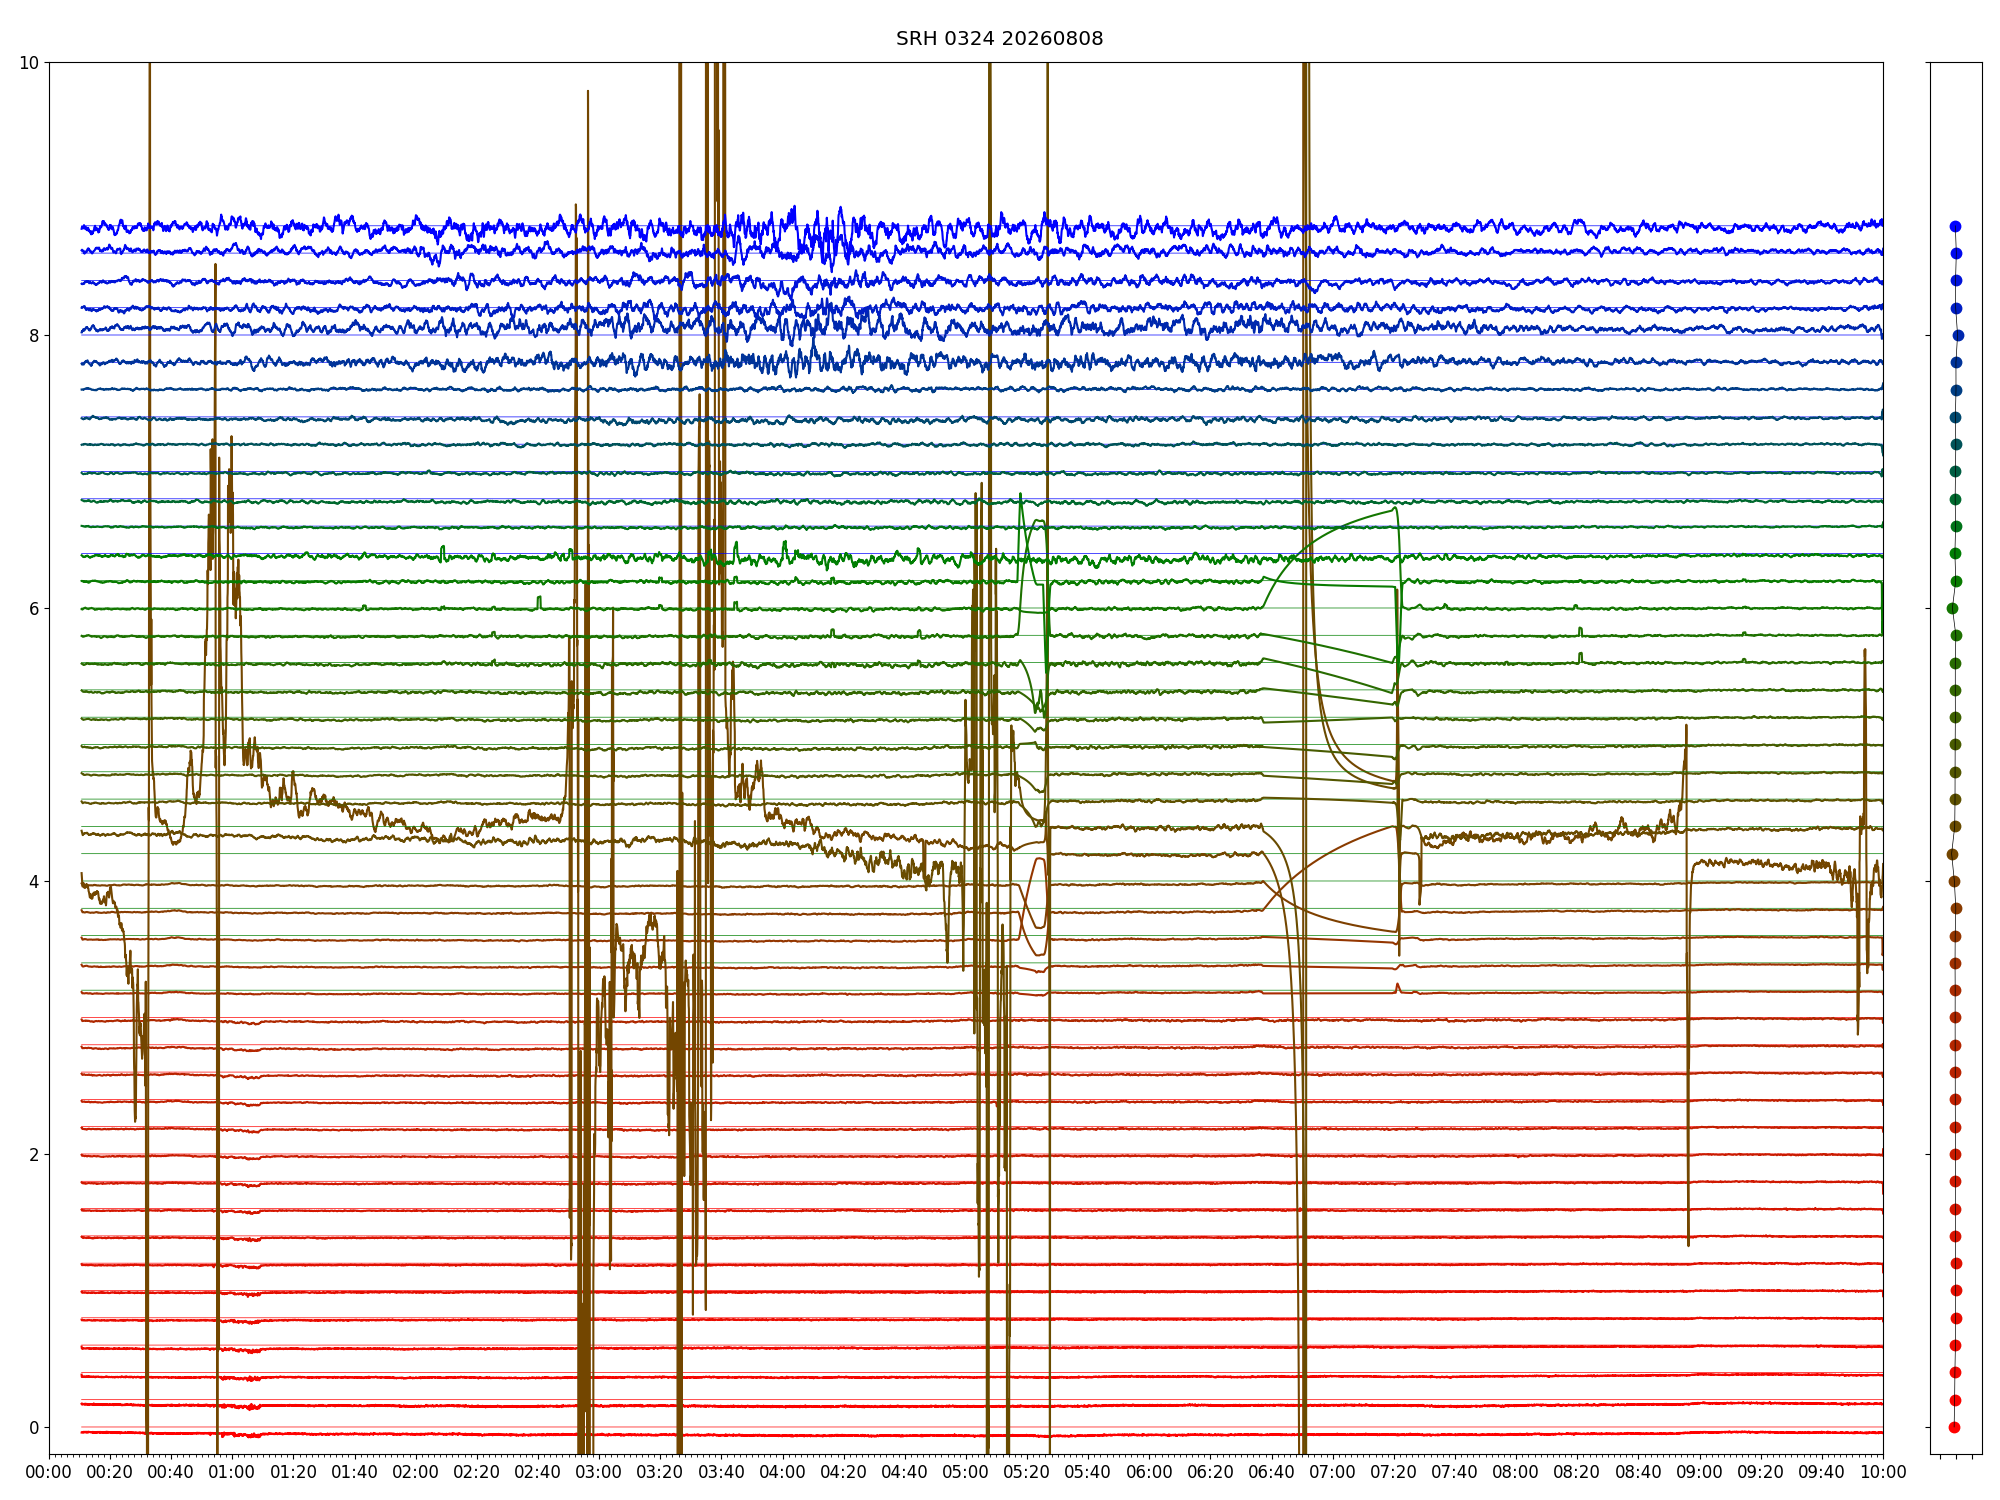Select the time axis label "01:20"
2000x1500 pixels.
coord(293,1473)
